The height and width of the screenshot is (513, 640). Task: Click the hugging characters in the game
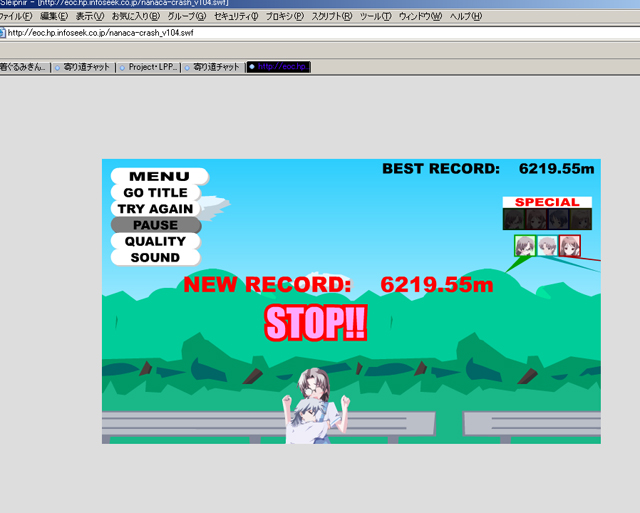[x=316, y=406]
